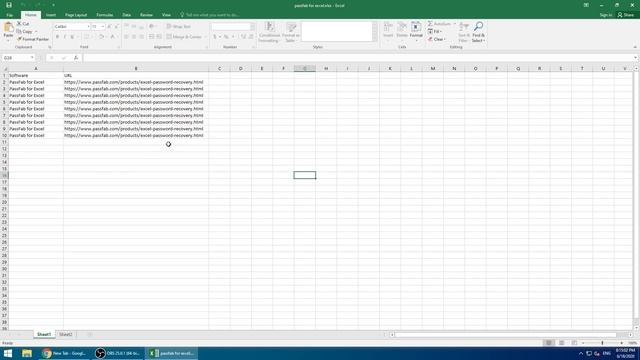Click the Share button
Viewport: 640px width, 360px height.
tap(626, 15)
